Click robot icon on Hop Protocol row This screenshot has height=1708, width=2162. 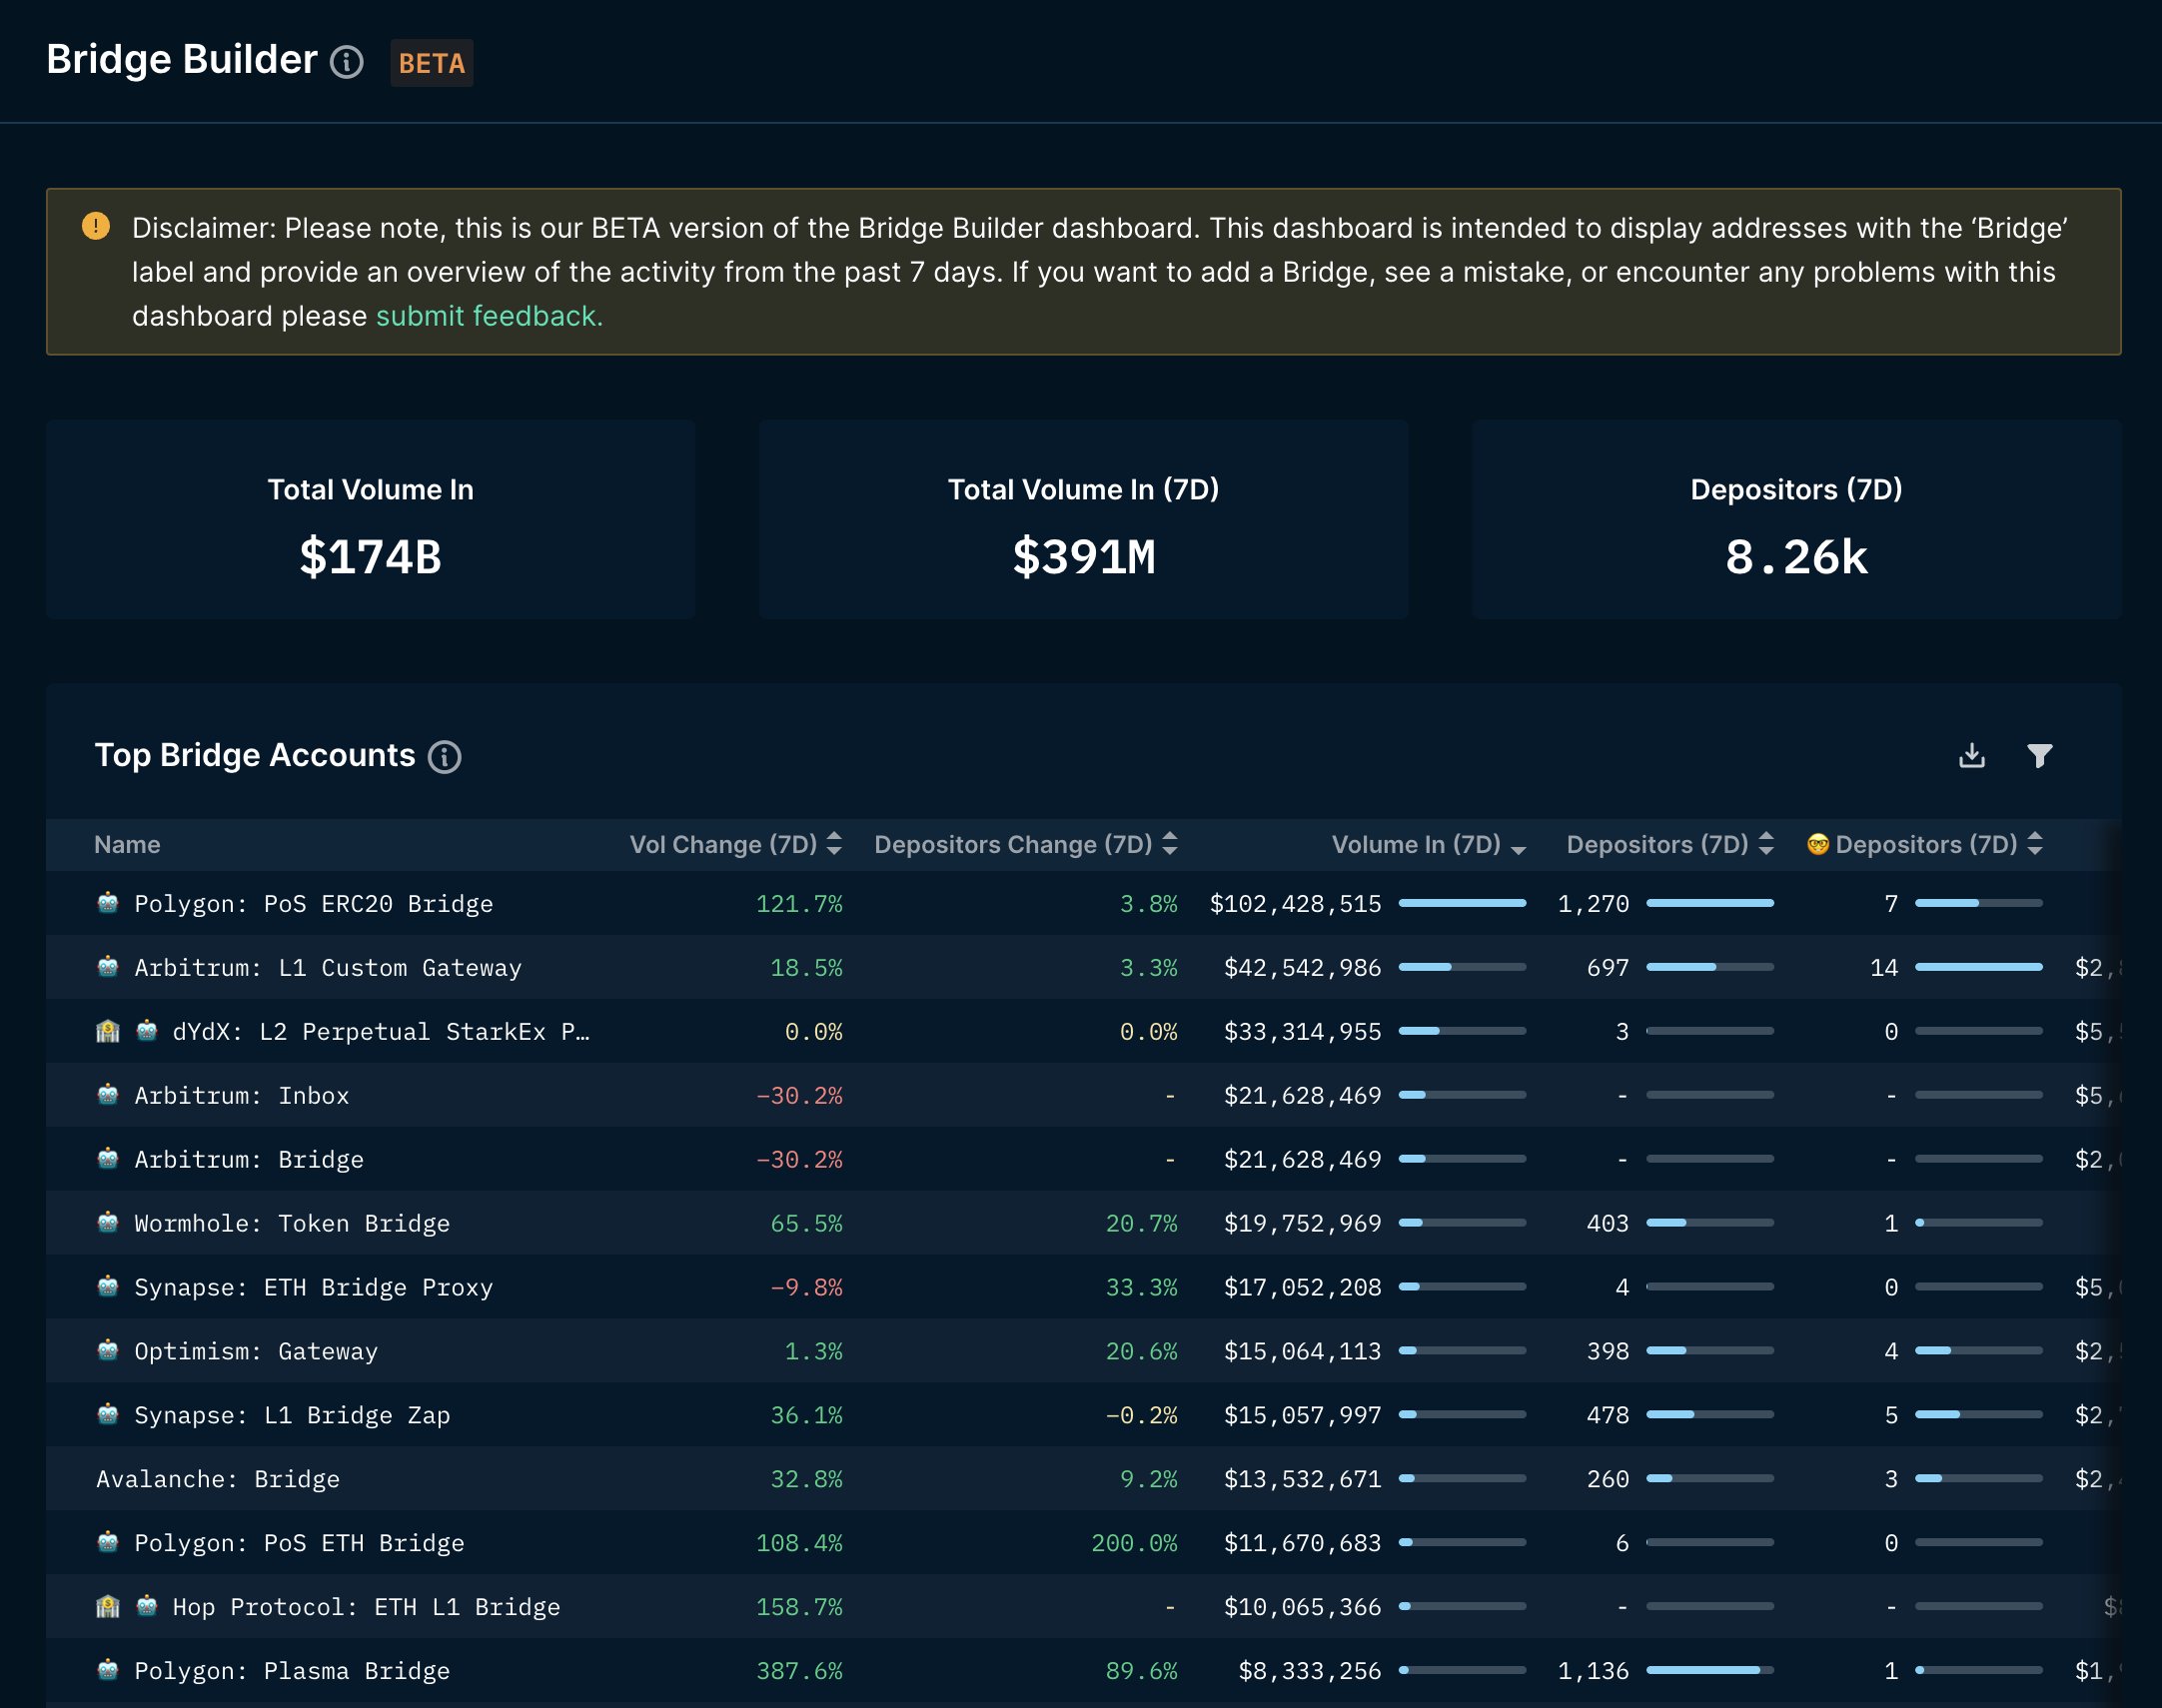pyautogui.click(x=147, y=1607)
